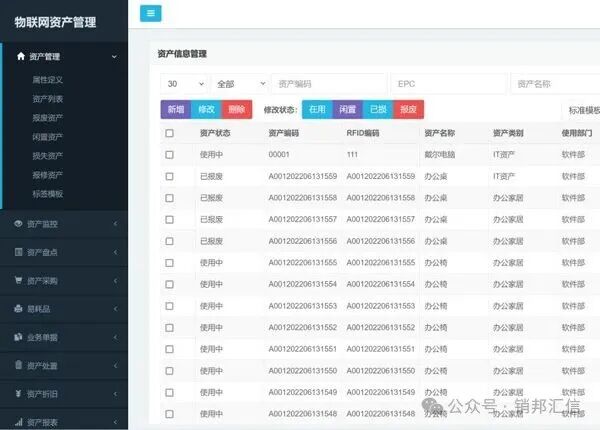Open the 报修资产 submenu item
This screenshot has width=600, height=430.
coord(47,175)
